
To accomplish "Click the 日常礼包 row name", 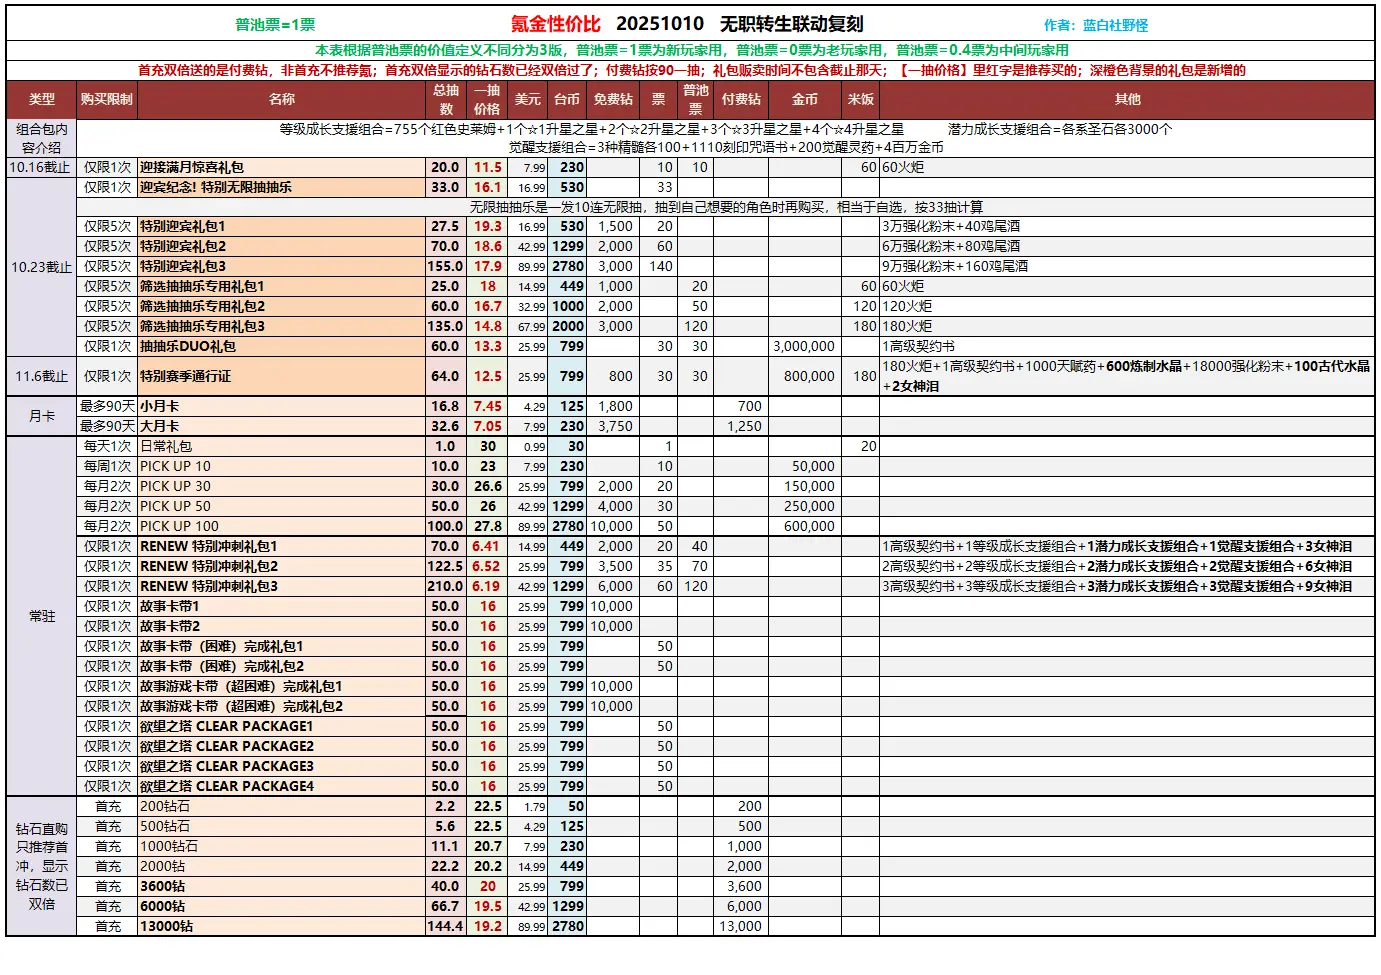I will [166, 447].
